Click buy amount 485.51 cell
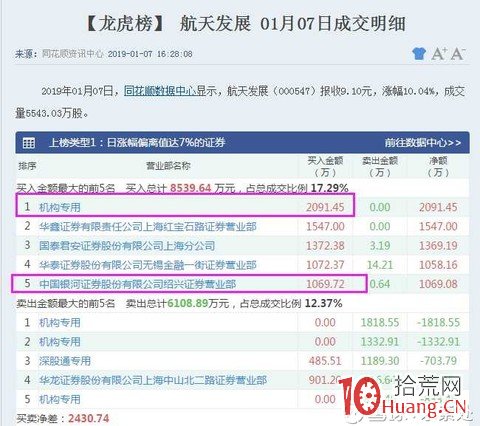480x426 pixels. 325,361
